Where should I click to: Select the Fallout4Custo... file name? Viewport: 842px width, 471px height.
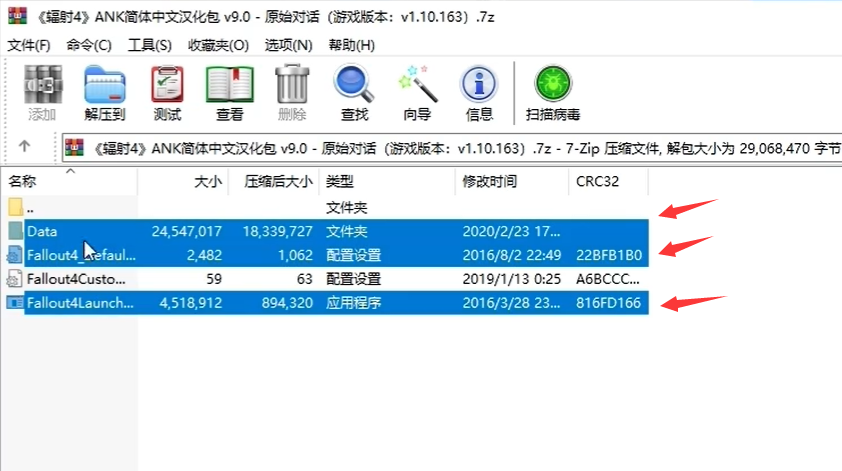[x=76, y=279]
